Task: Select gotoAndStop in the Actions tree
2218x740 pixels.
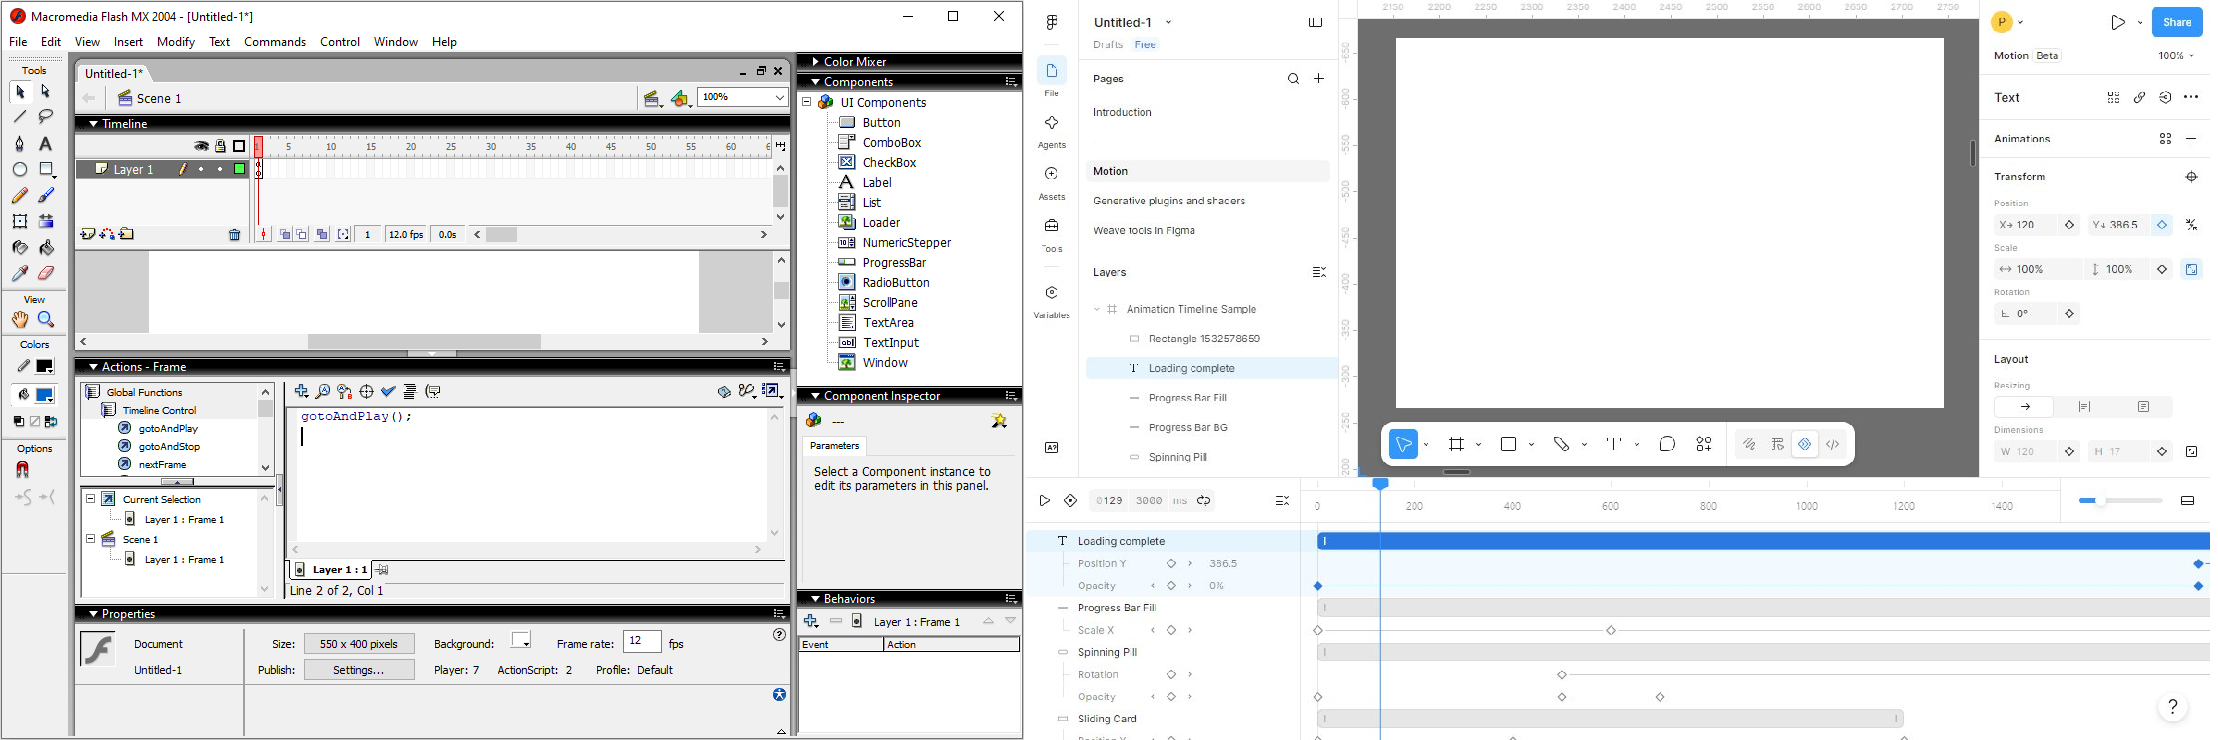Action: (x=169, y=447)
